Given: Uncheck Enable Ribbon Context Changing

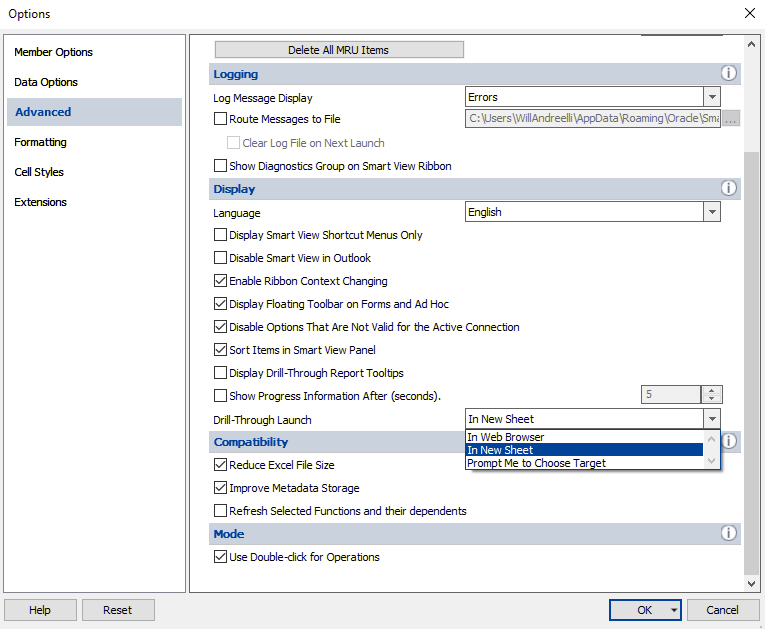Looking at the screenshot, I should [221, 281].
